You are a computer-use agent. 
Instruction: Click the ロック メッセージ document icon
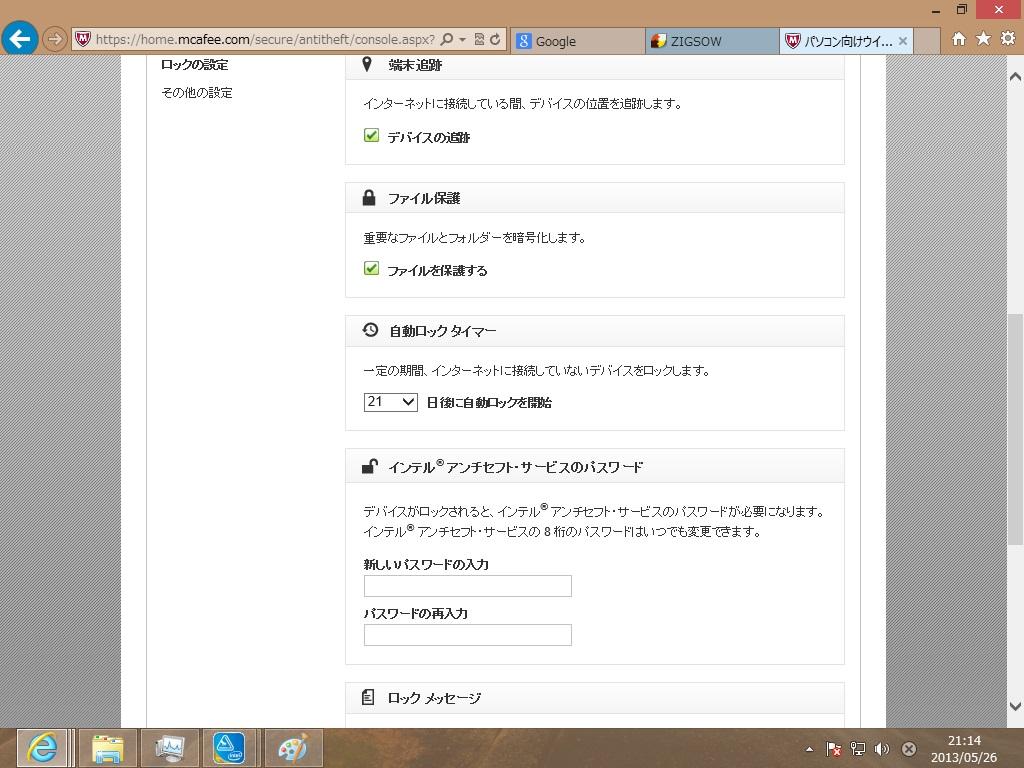(x=368, y=697)
